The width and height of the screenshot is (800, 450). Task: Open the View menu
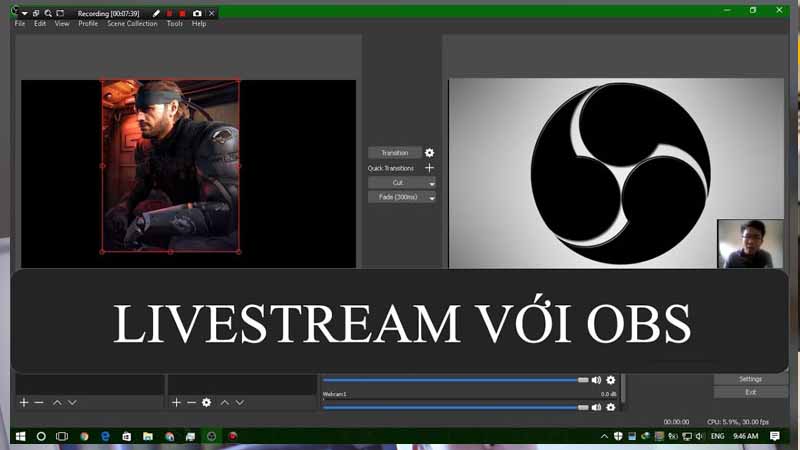point(62,23)
